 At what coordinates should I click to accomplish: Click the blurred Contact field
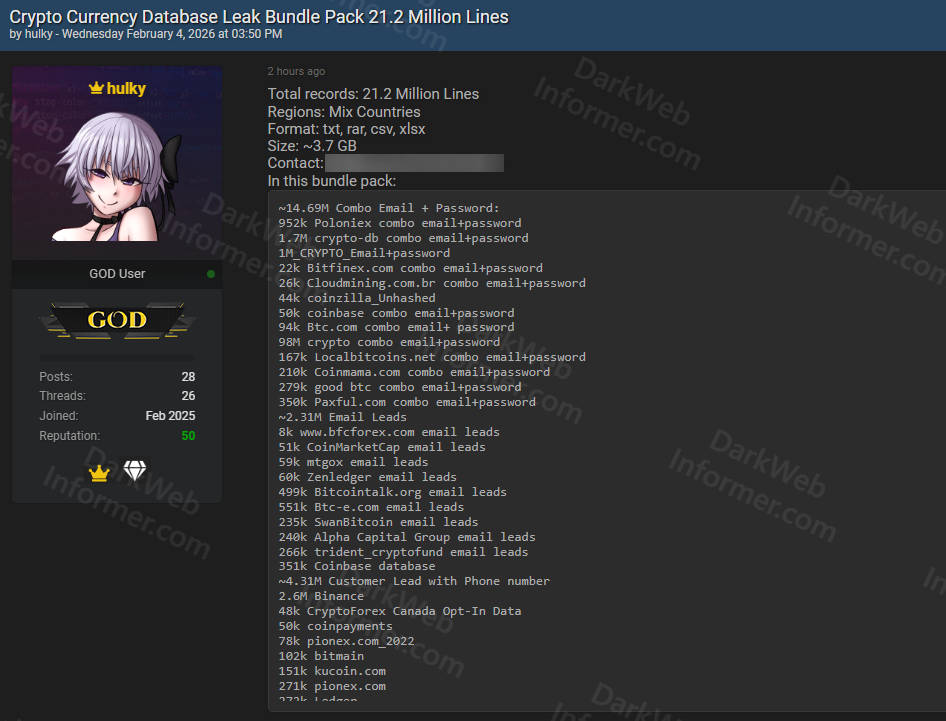(414, 163)
